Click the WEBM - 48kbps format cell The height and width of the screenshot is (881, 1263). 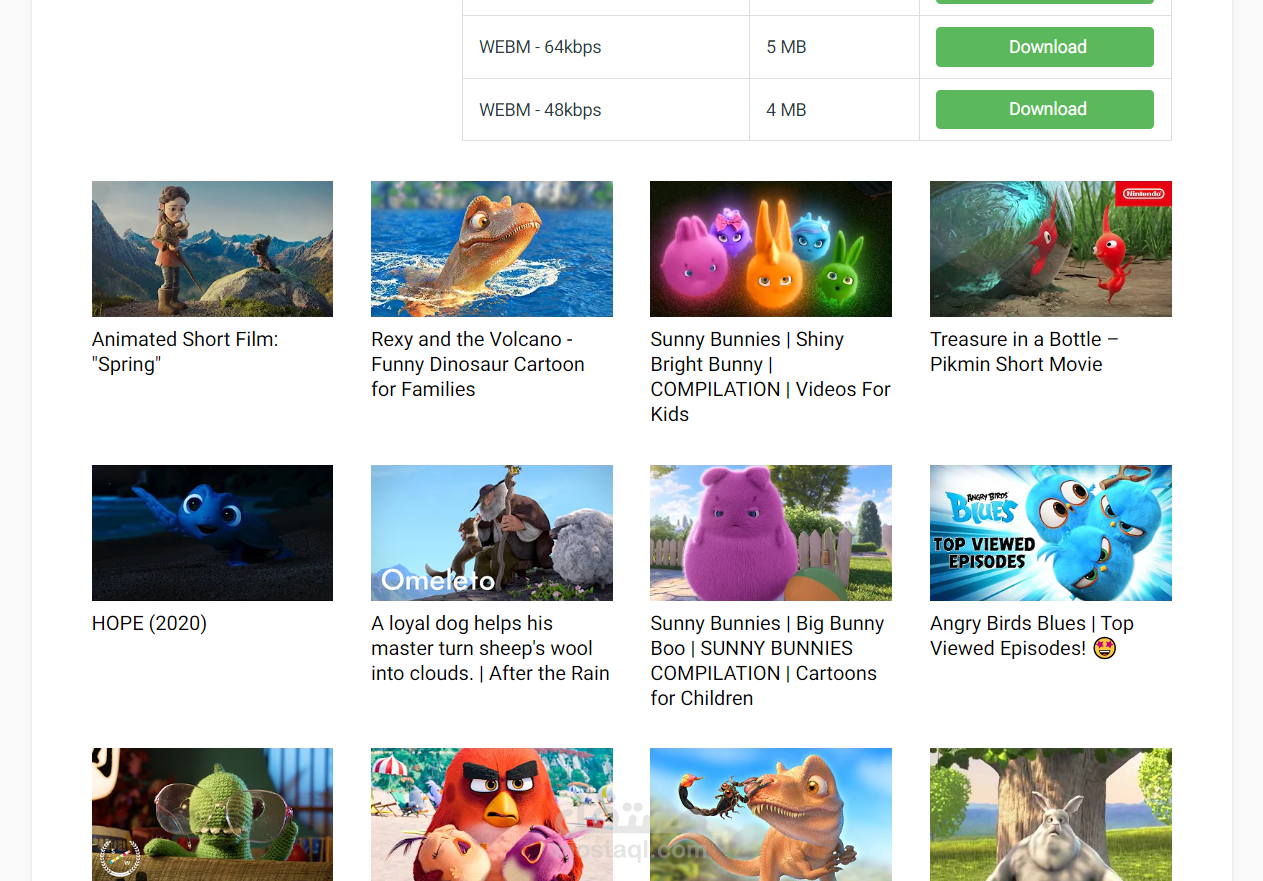(x=606, y=110)
